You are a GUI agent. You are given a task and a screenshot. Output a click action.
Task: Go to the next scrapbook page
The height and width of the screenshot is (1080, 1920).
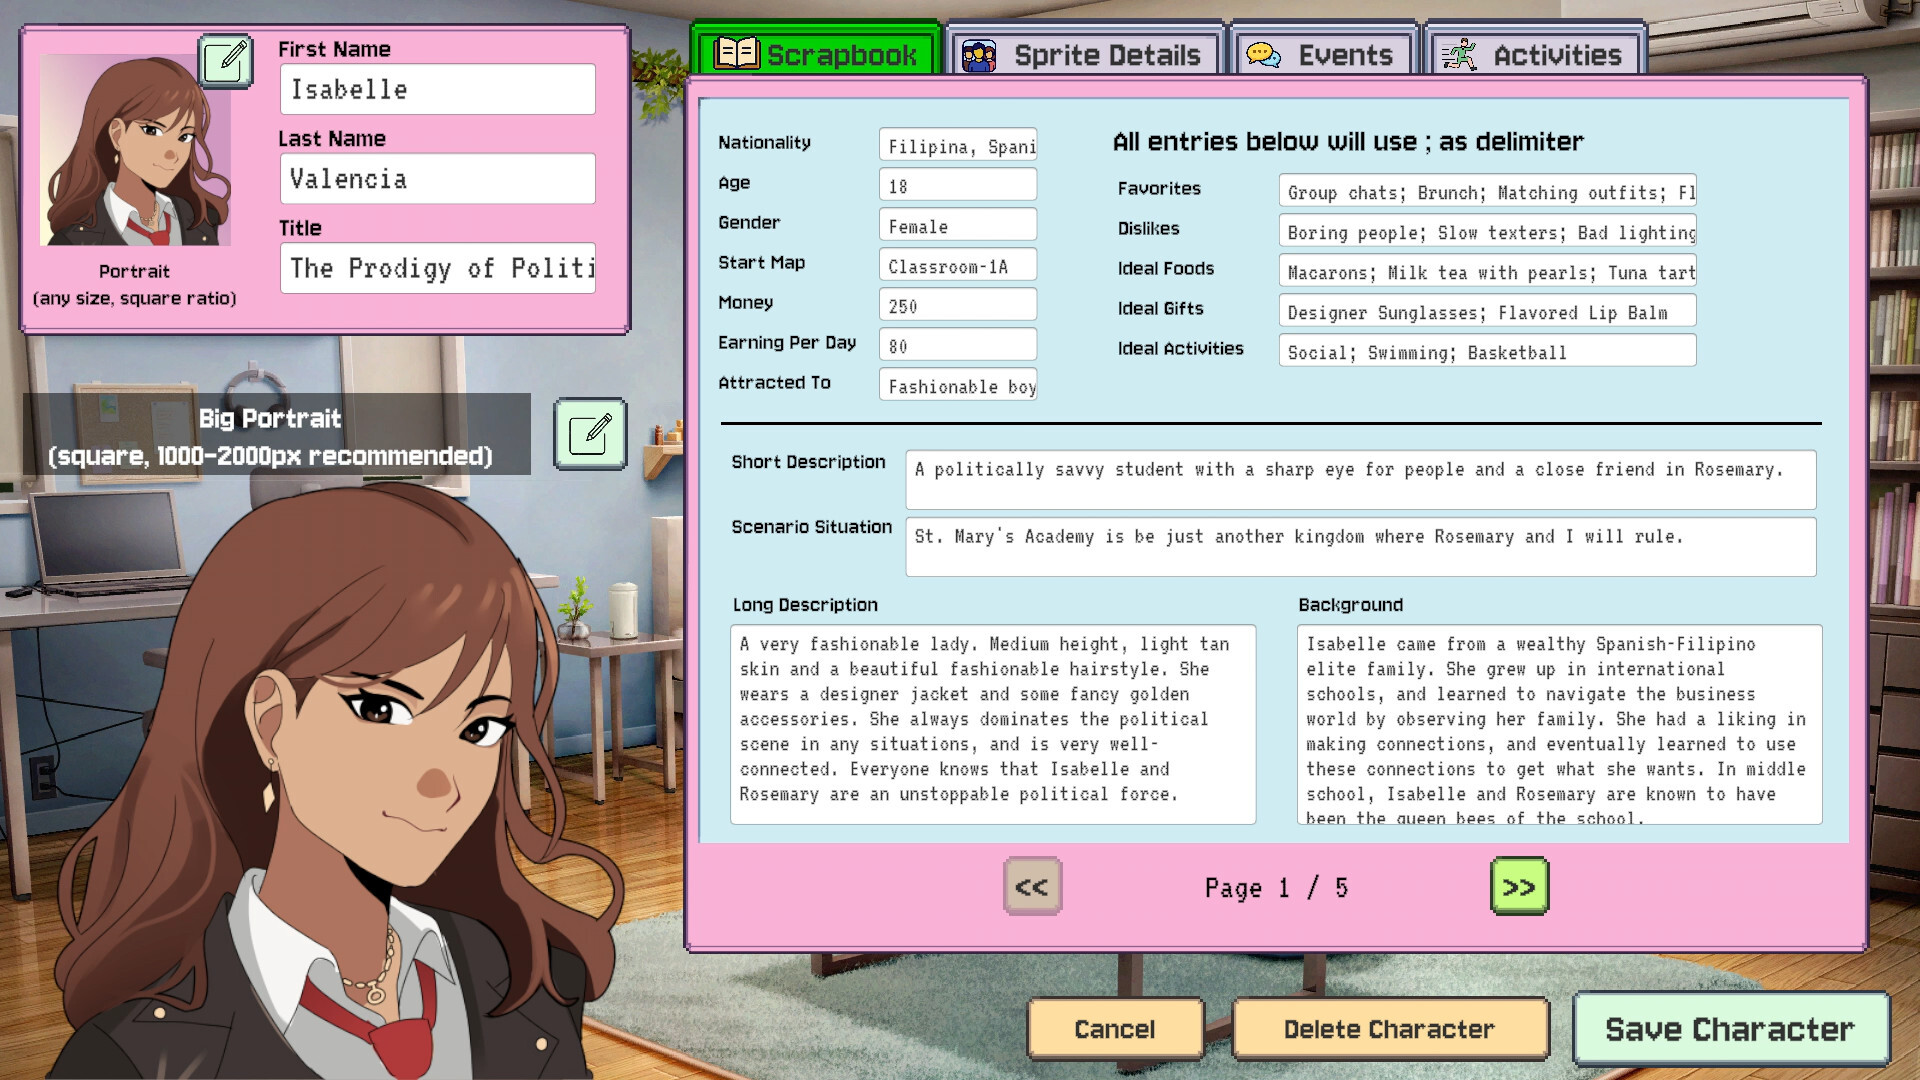click(x=1519, y=886)
